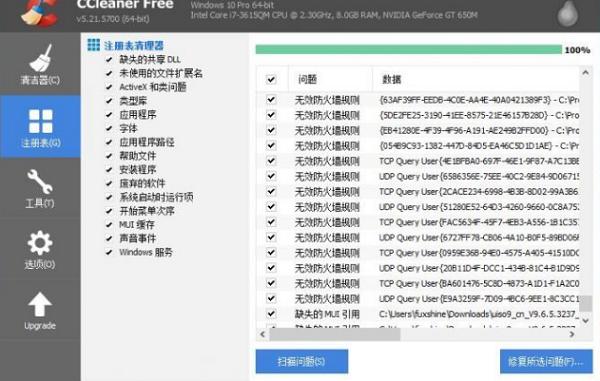Uncheck the row starting {054B9C93
The width and height of the screenshot is (600, 381).
pos(271,146)
